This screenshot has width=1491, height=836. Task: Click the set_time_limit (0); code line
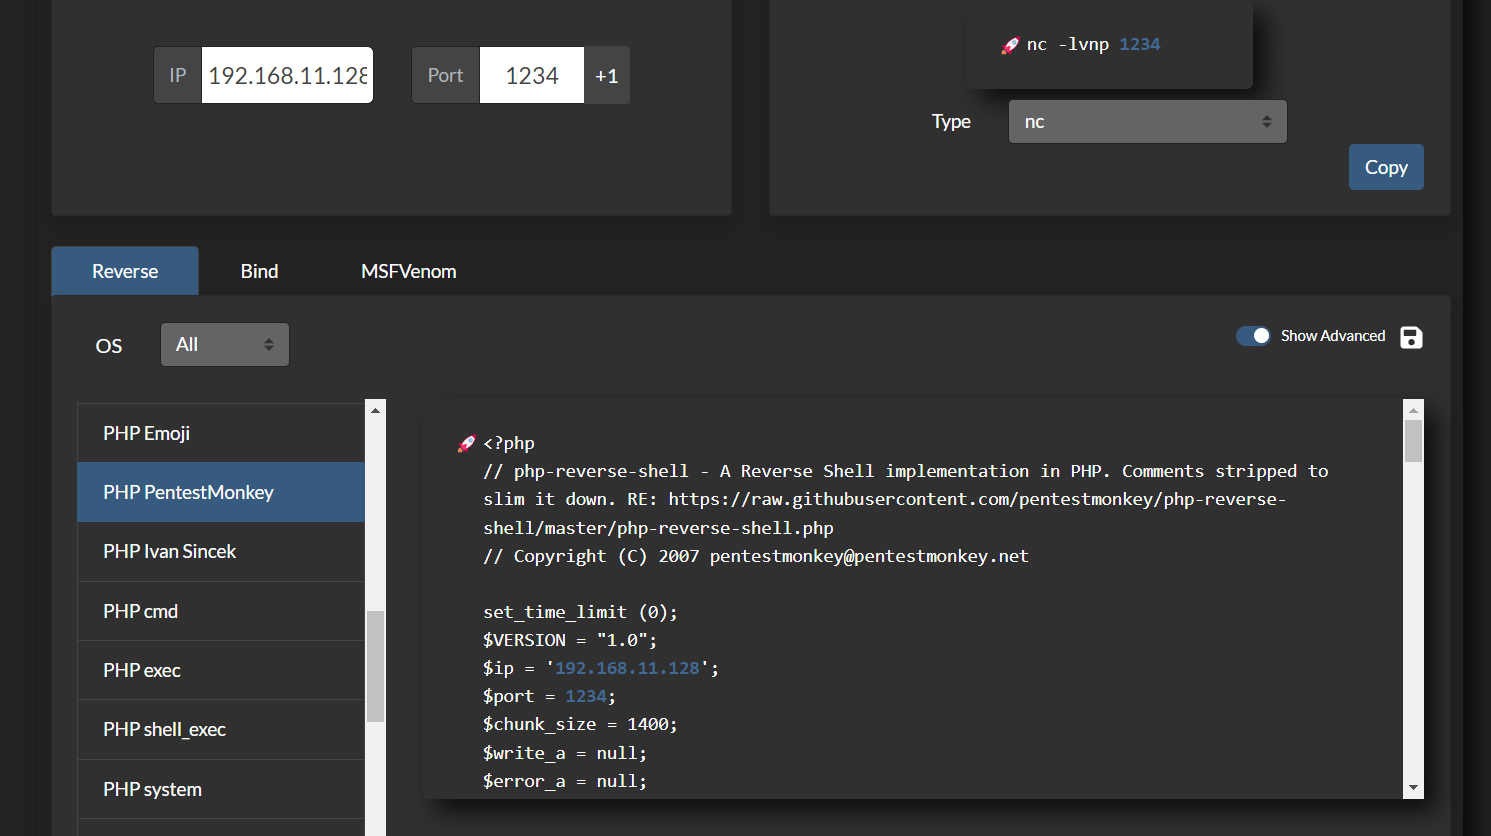coord(580,612)
